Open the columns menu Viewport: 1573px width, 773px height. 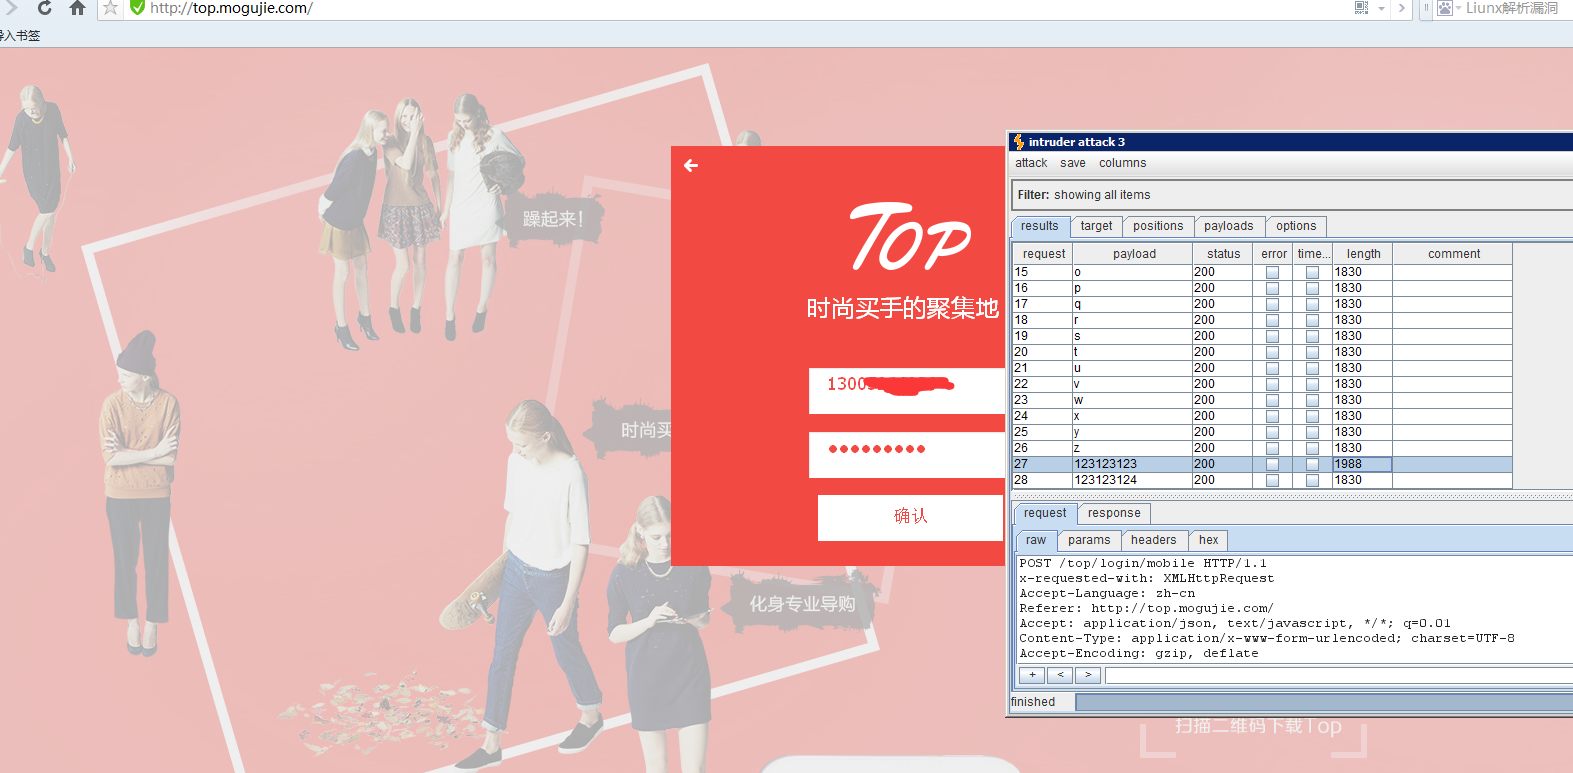pos(1122,163)
